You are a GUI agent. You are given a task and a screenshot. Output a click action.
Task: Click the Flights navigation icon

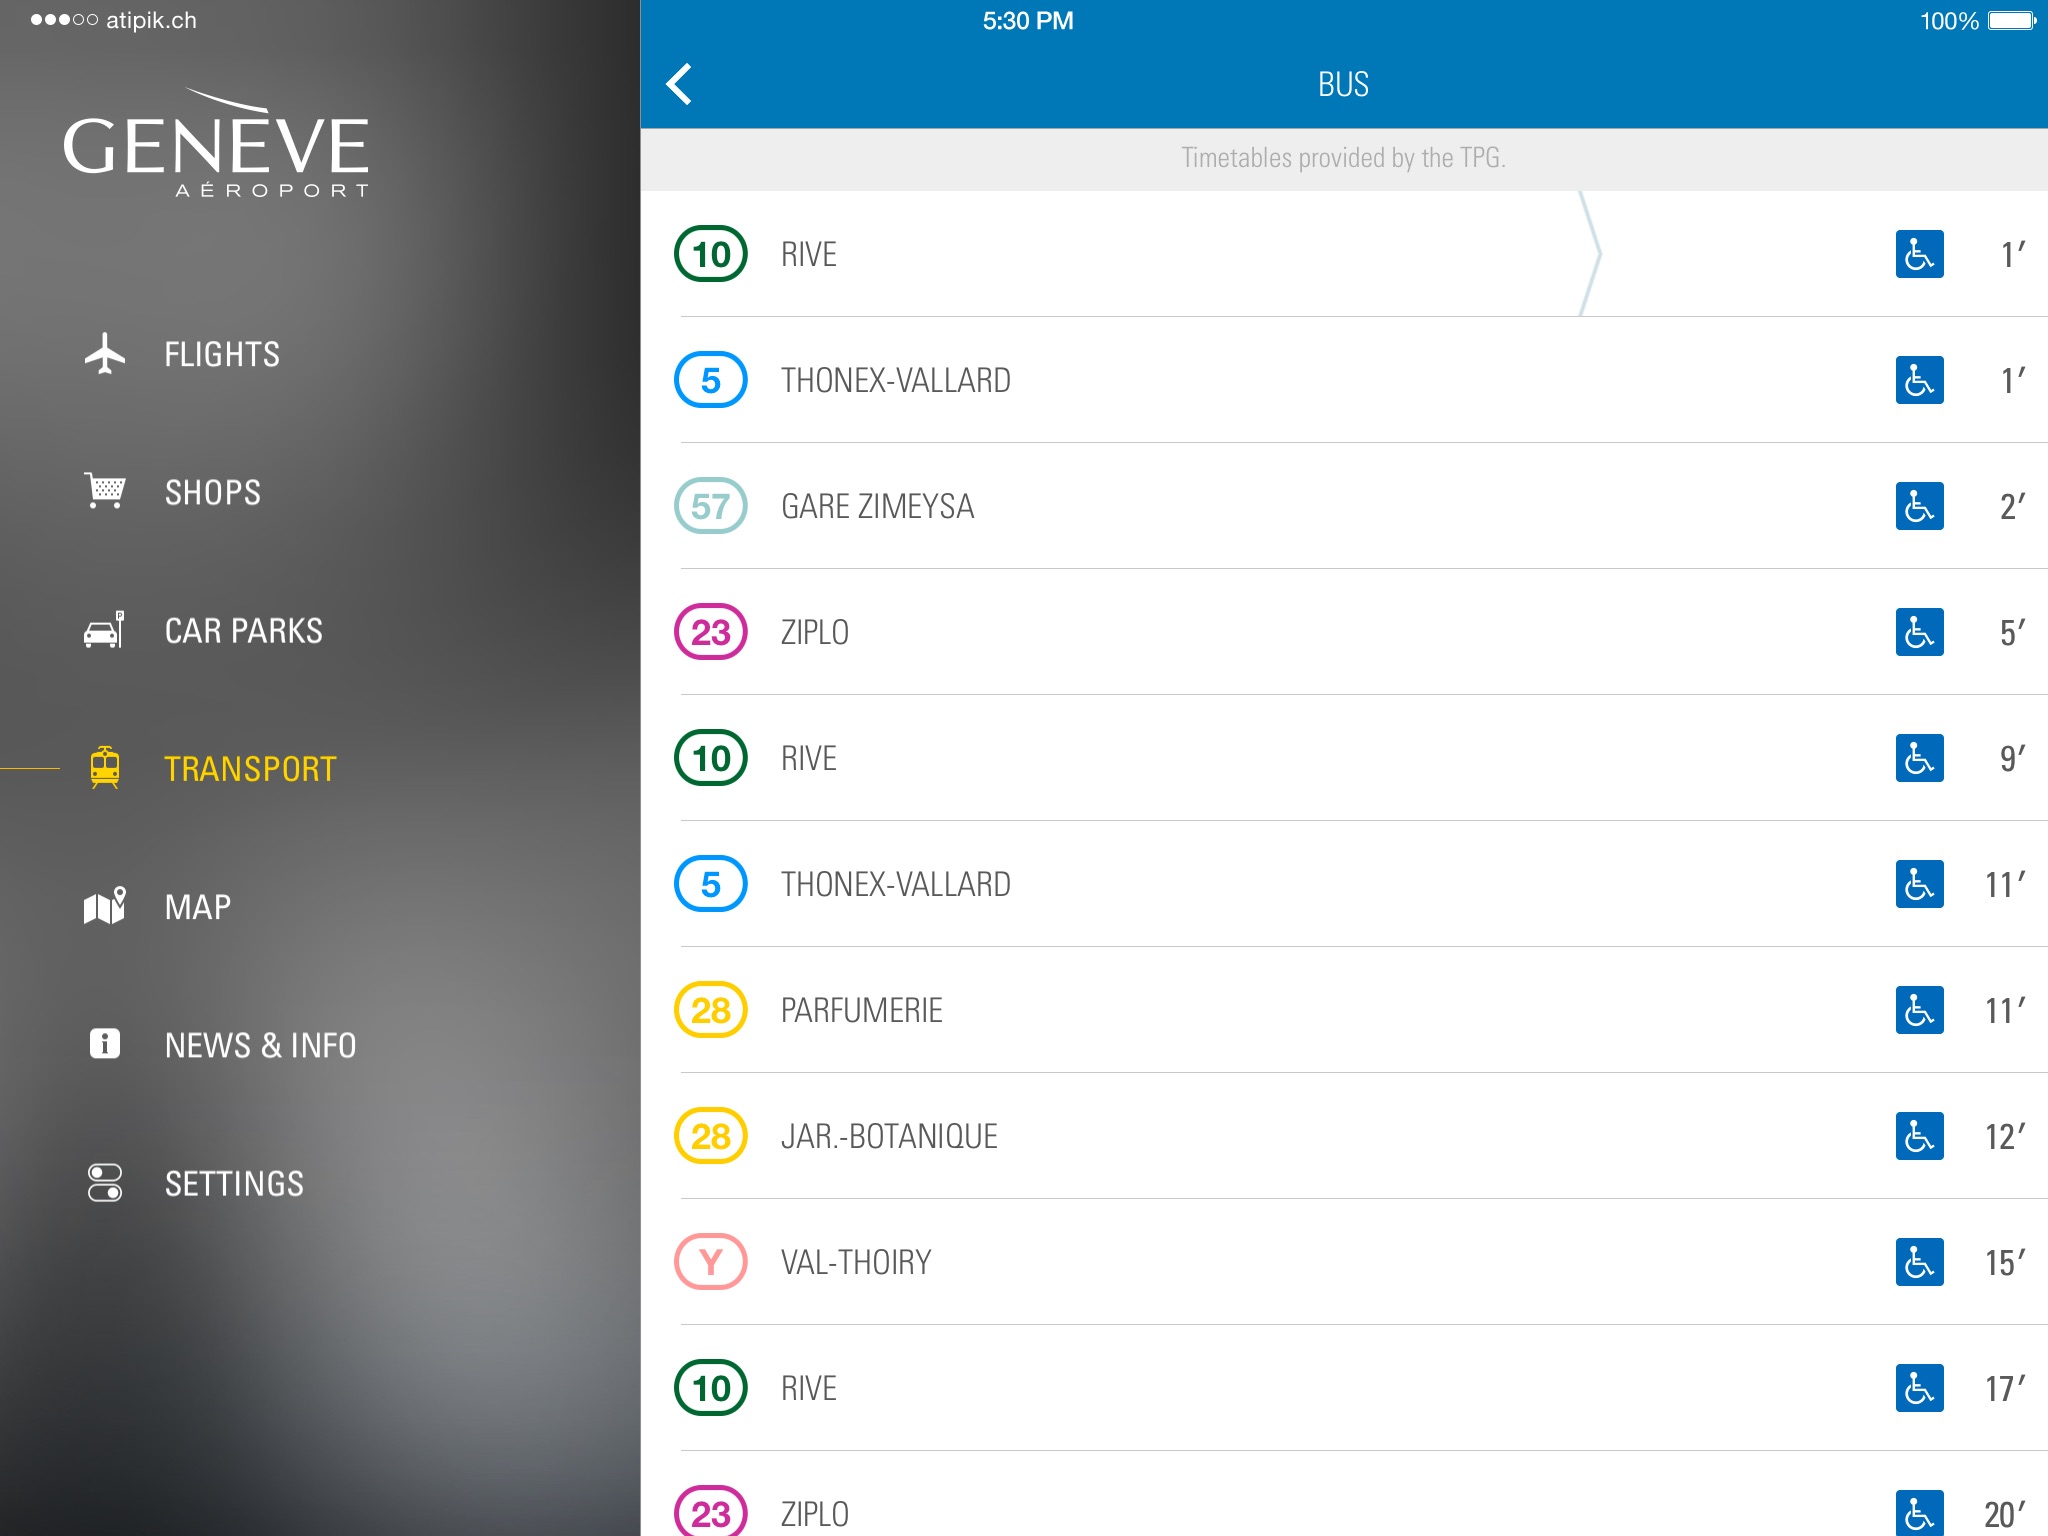pos(106,352)
